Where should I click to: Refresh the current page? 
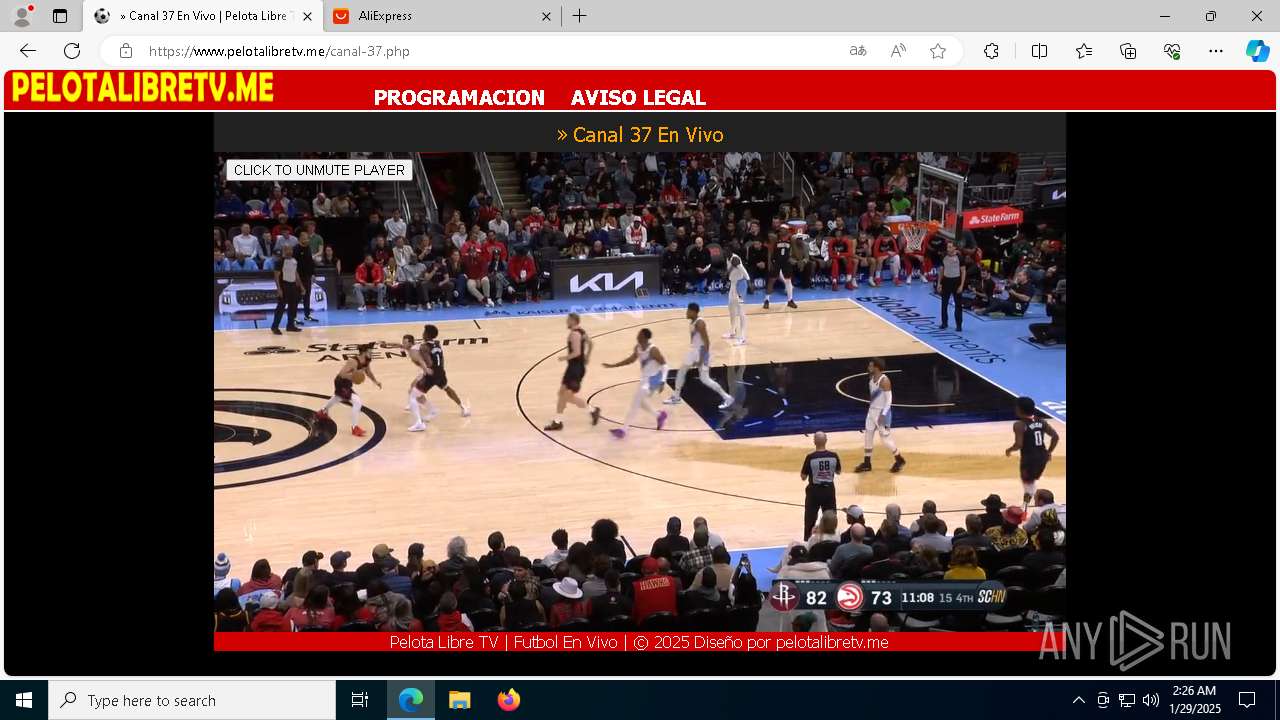click(72, 51)
